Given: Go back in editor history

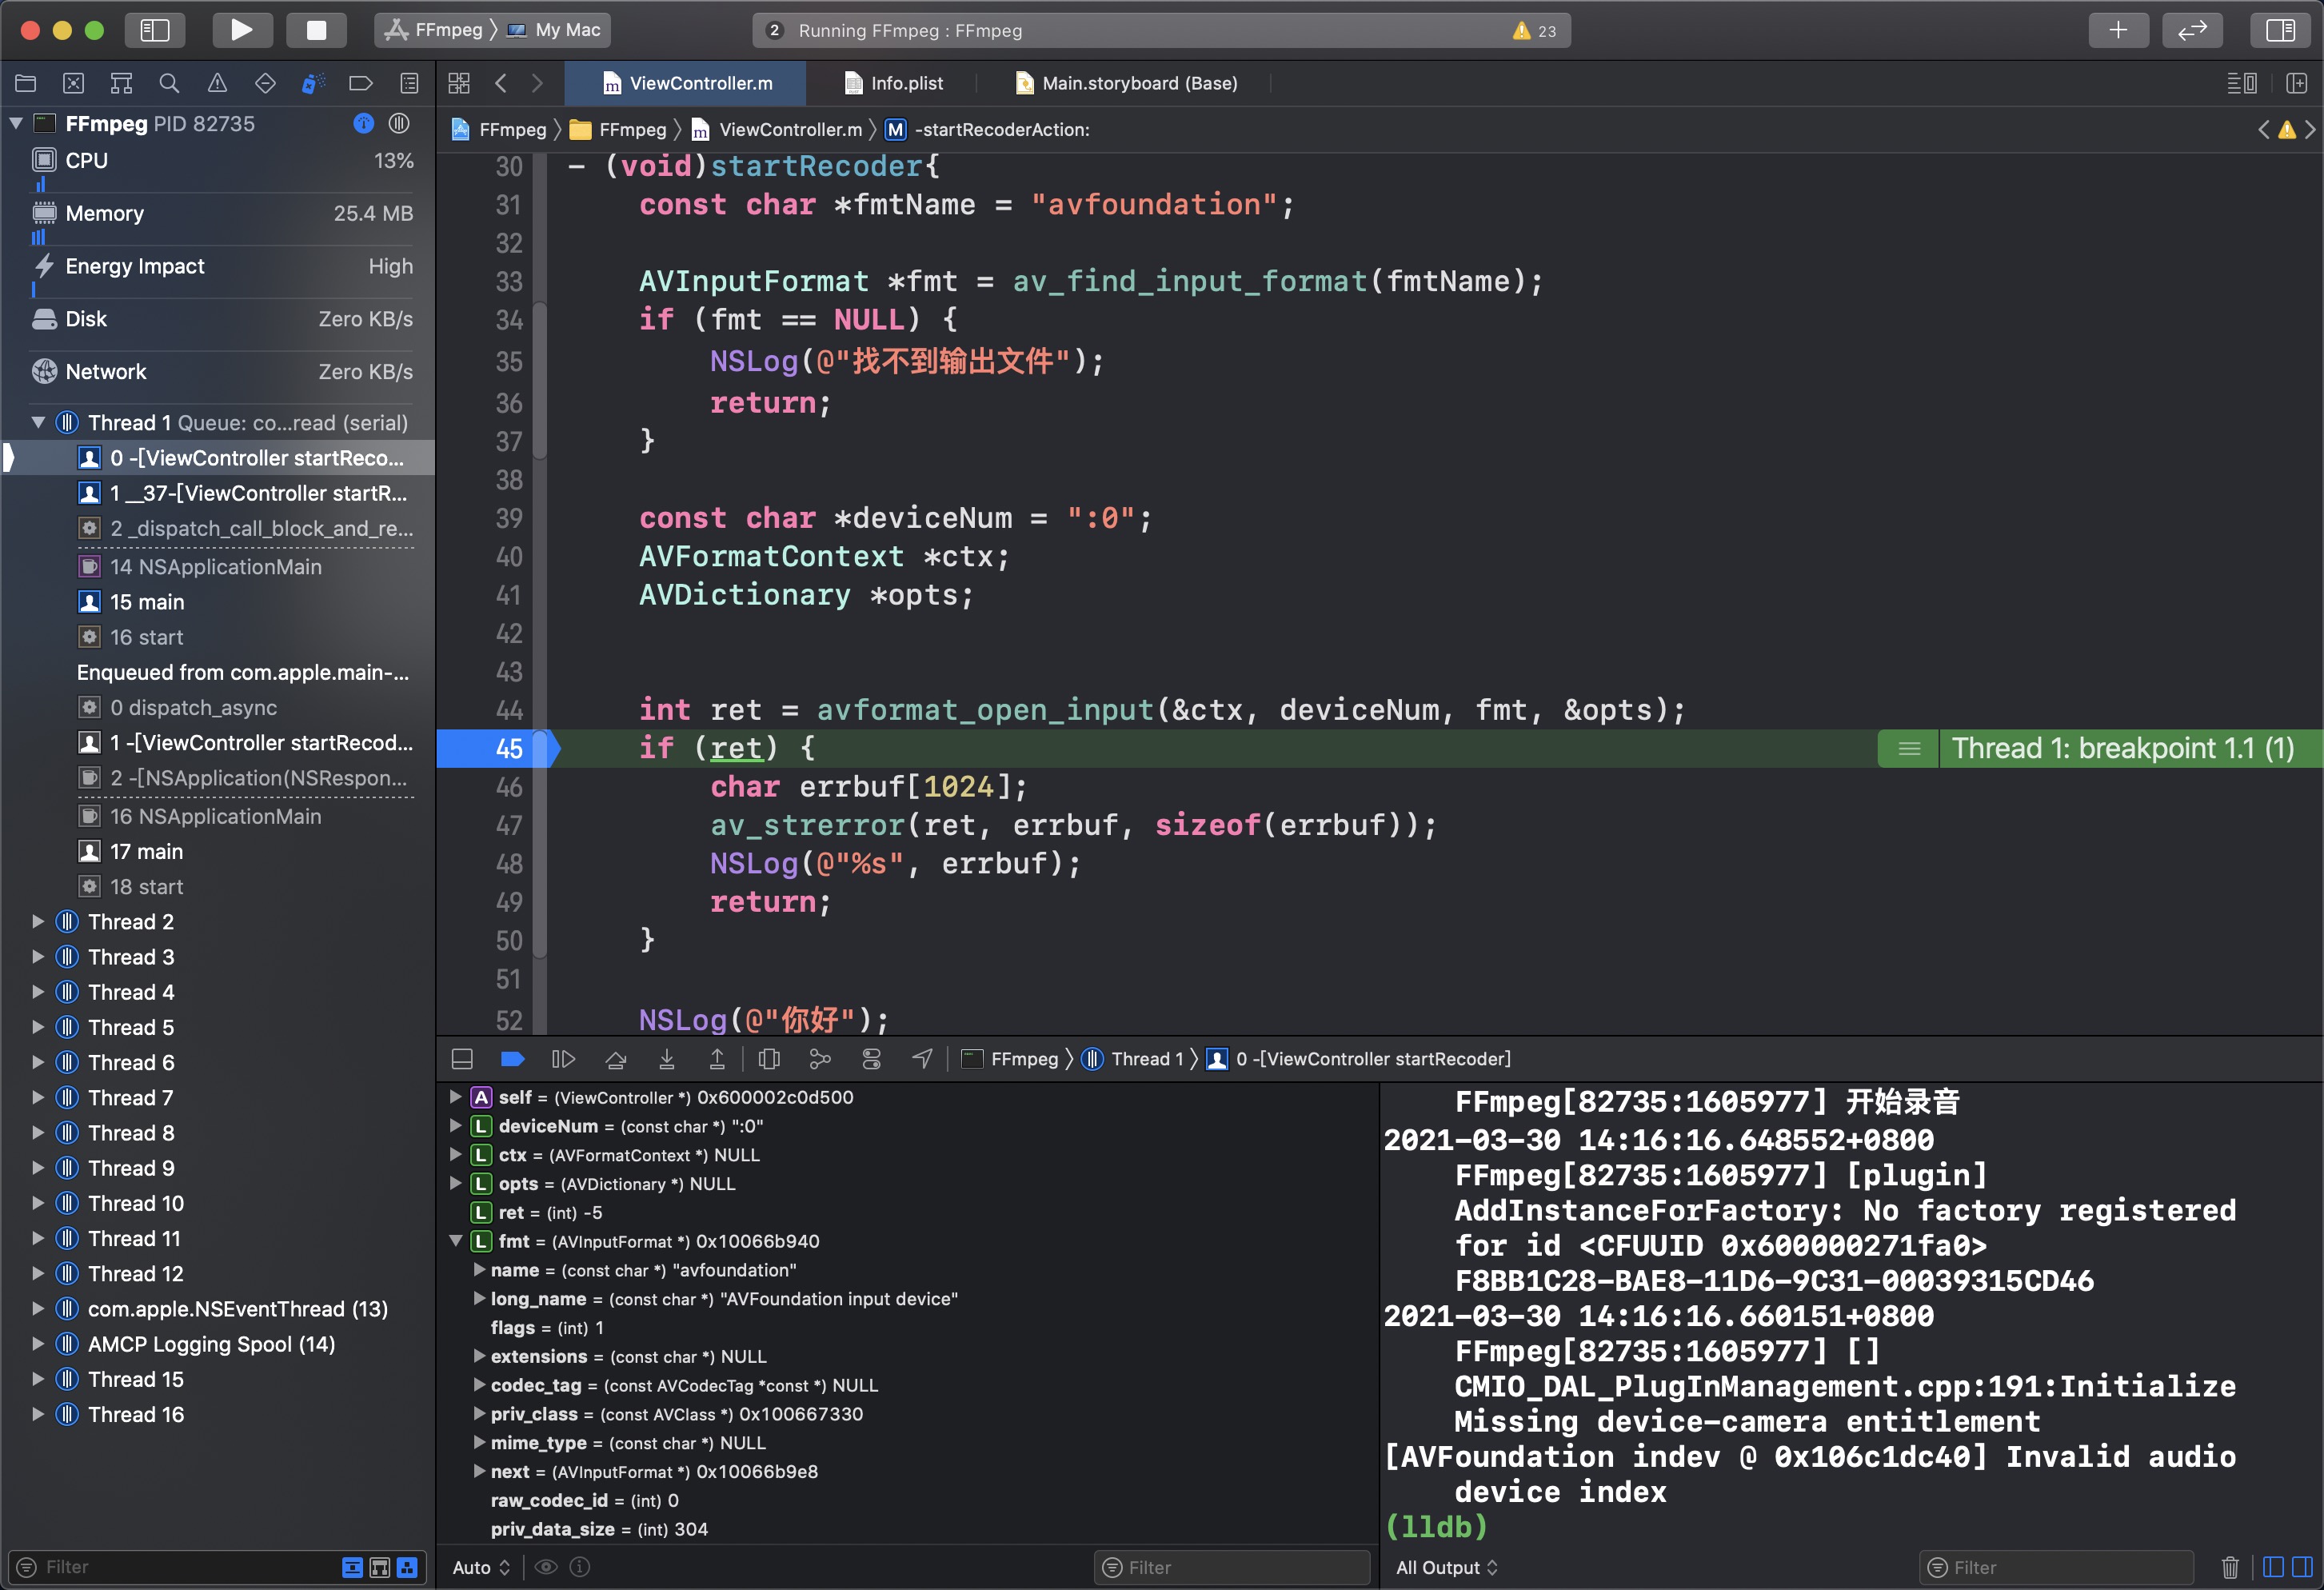Looking at the screenshot, I should point(501,83).
